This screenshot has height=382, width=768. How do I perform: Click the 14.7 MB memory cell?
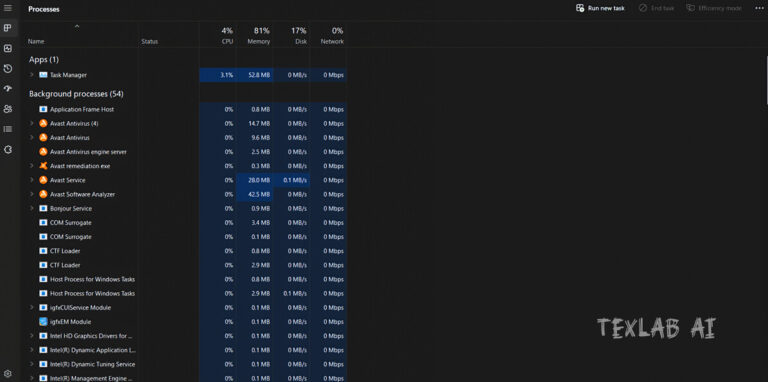[255, 123]
